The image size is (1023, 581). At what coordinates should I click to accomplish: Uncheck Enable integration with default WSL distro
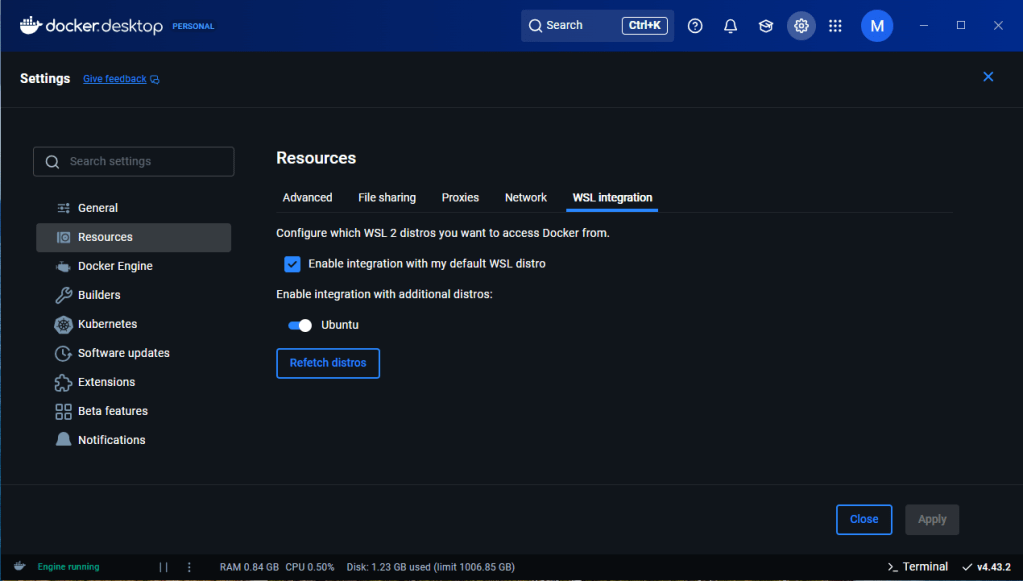click(x=292, y=264)
